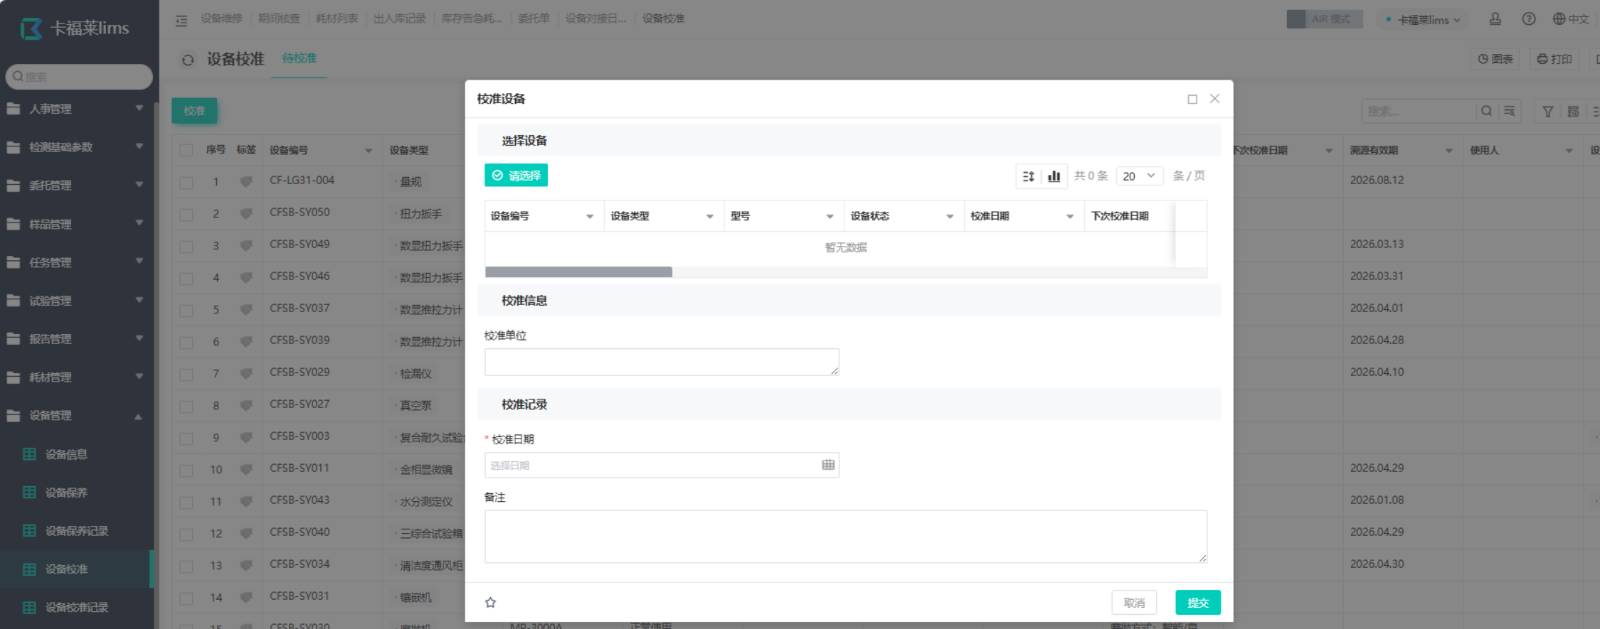Click the 设备信息 grid icon in sidebar
1600x629 pixels.
[x=29, y=454]
